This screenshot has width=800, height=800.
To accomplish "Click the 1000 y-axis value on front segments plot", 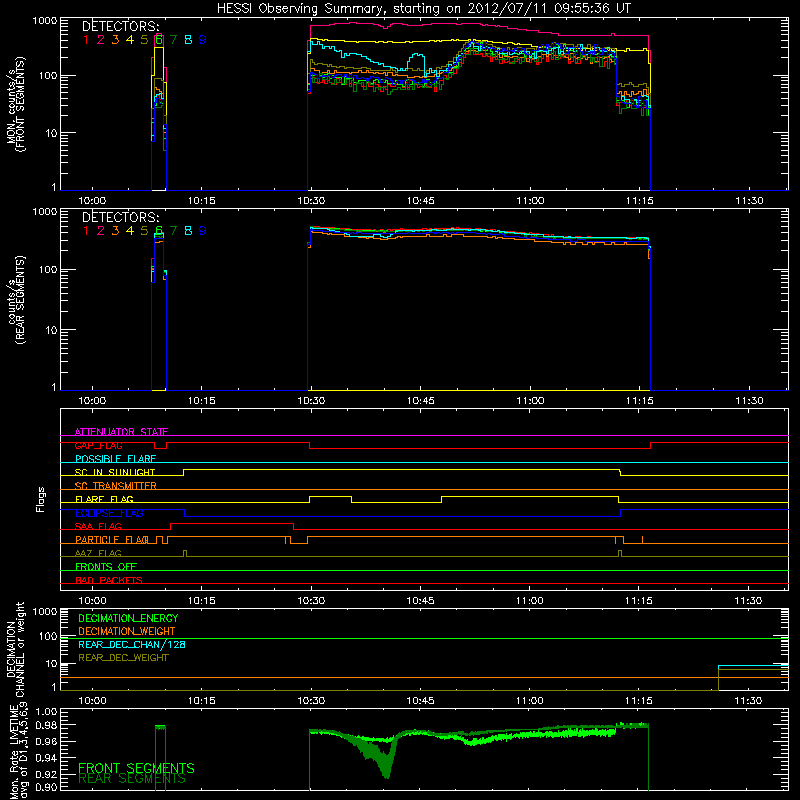I will [45, 21].
